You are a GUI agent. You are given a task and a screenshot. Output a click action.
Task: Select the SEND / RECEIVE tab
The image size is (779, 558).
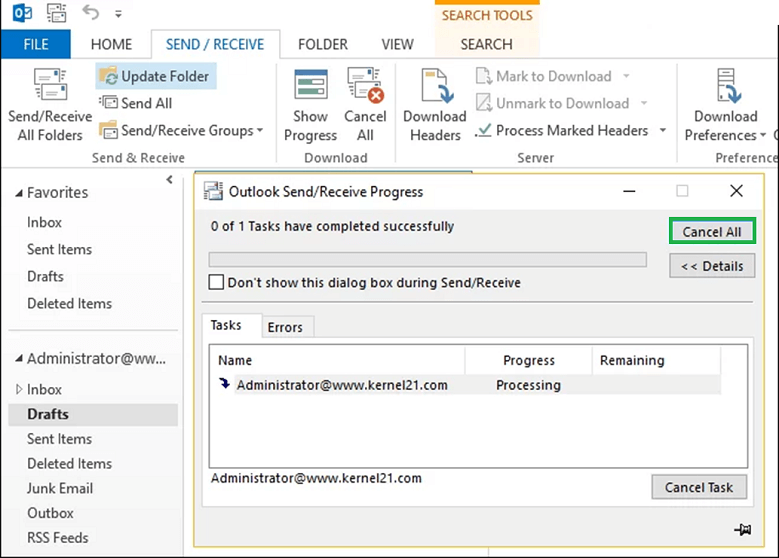point(215,44)
